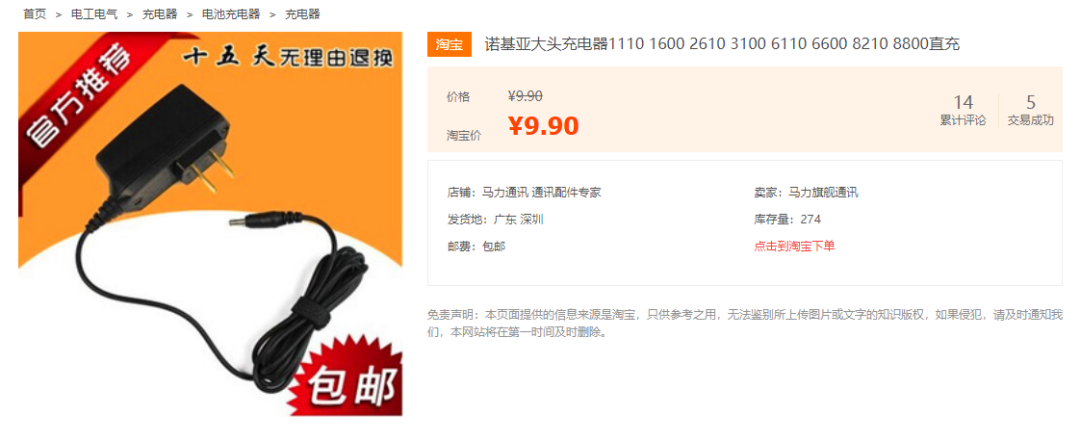Click the 发货地 广东 深圳 shipping origin
1080x442 pixels.
(495, 220)
